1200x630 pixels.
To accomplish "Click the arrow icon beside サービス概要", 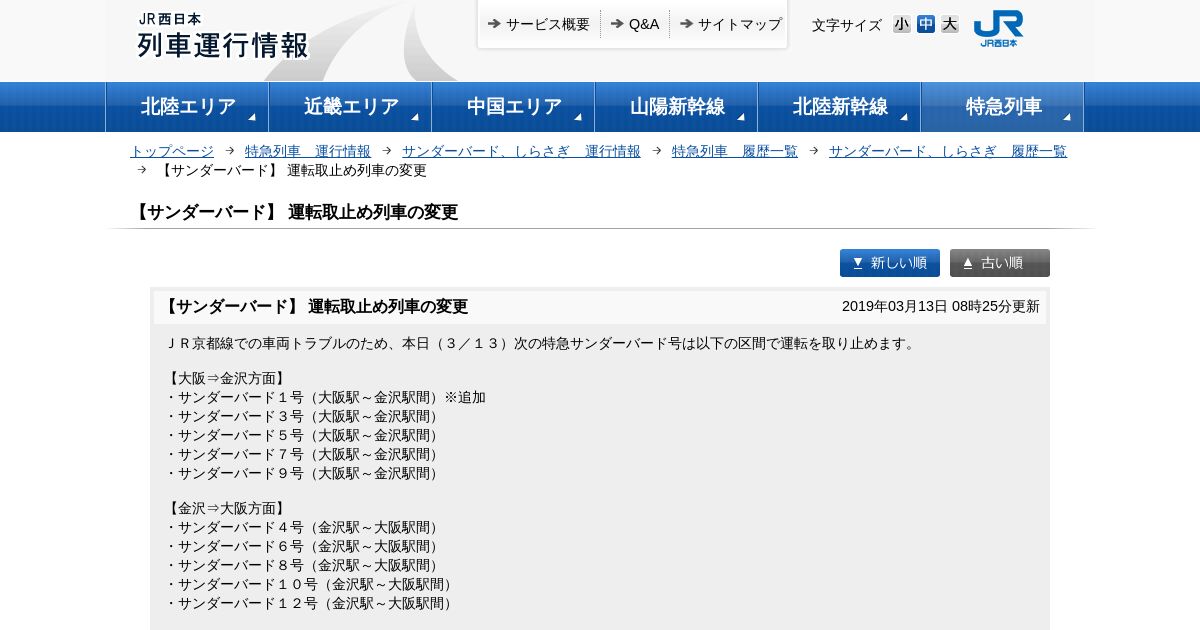I will point(494,23).
